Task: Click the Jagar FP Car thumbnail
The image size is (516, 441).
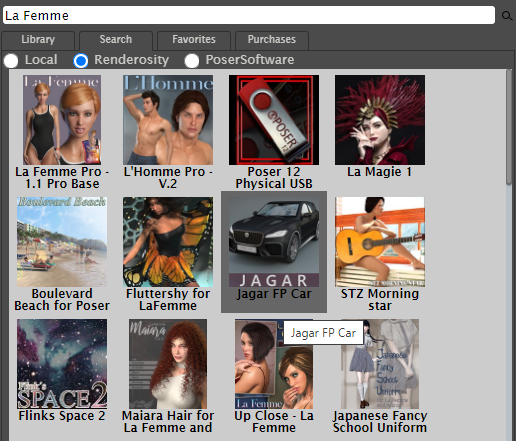Action: (x=274, y=242)
